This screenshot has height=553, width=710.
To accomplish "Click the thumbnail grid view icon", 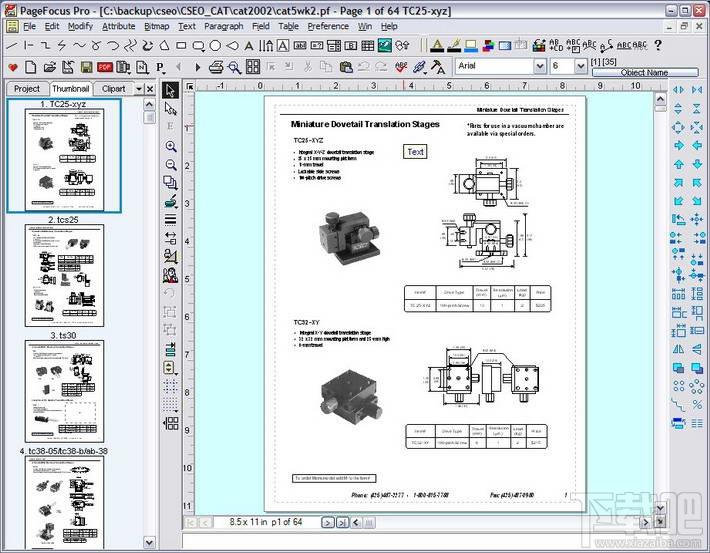I will pos(253,67).
